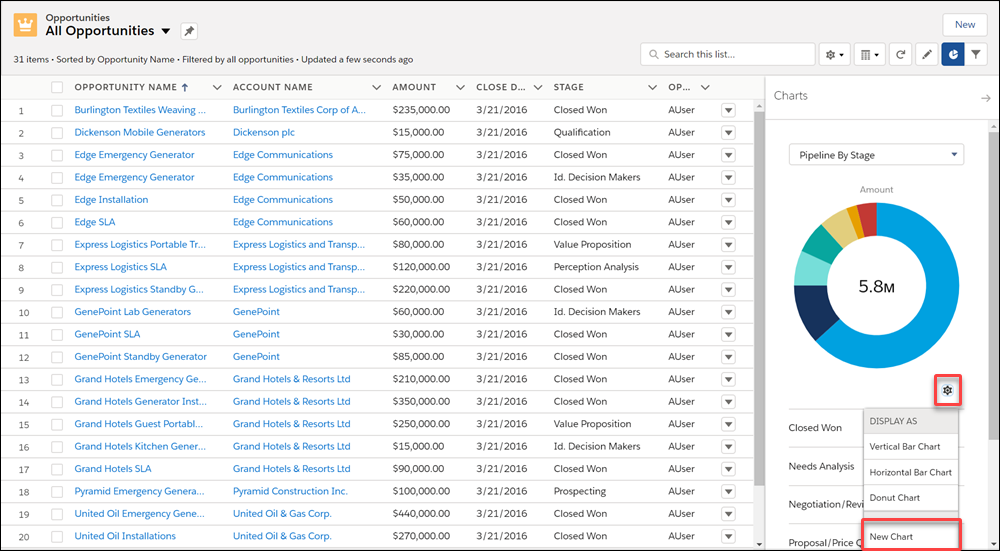Open the table display-as icon menu
Image resolution: width=1000 pixels, height=551 pixels.
869,55
